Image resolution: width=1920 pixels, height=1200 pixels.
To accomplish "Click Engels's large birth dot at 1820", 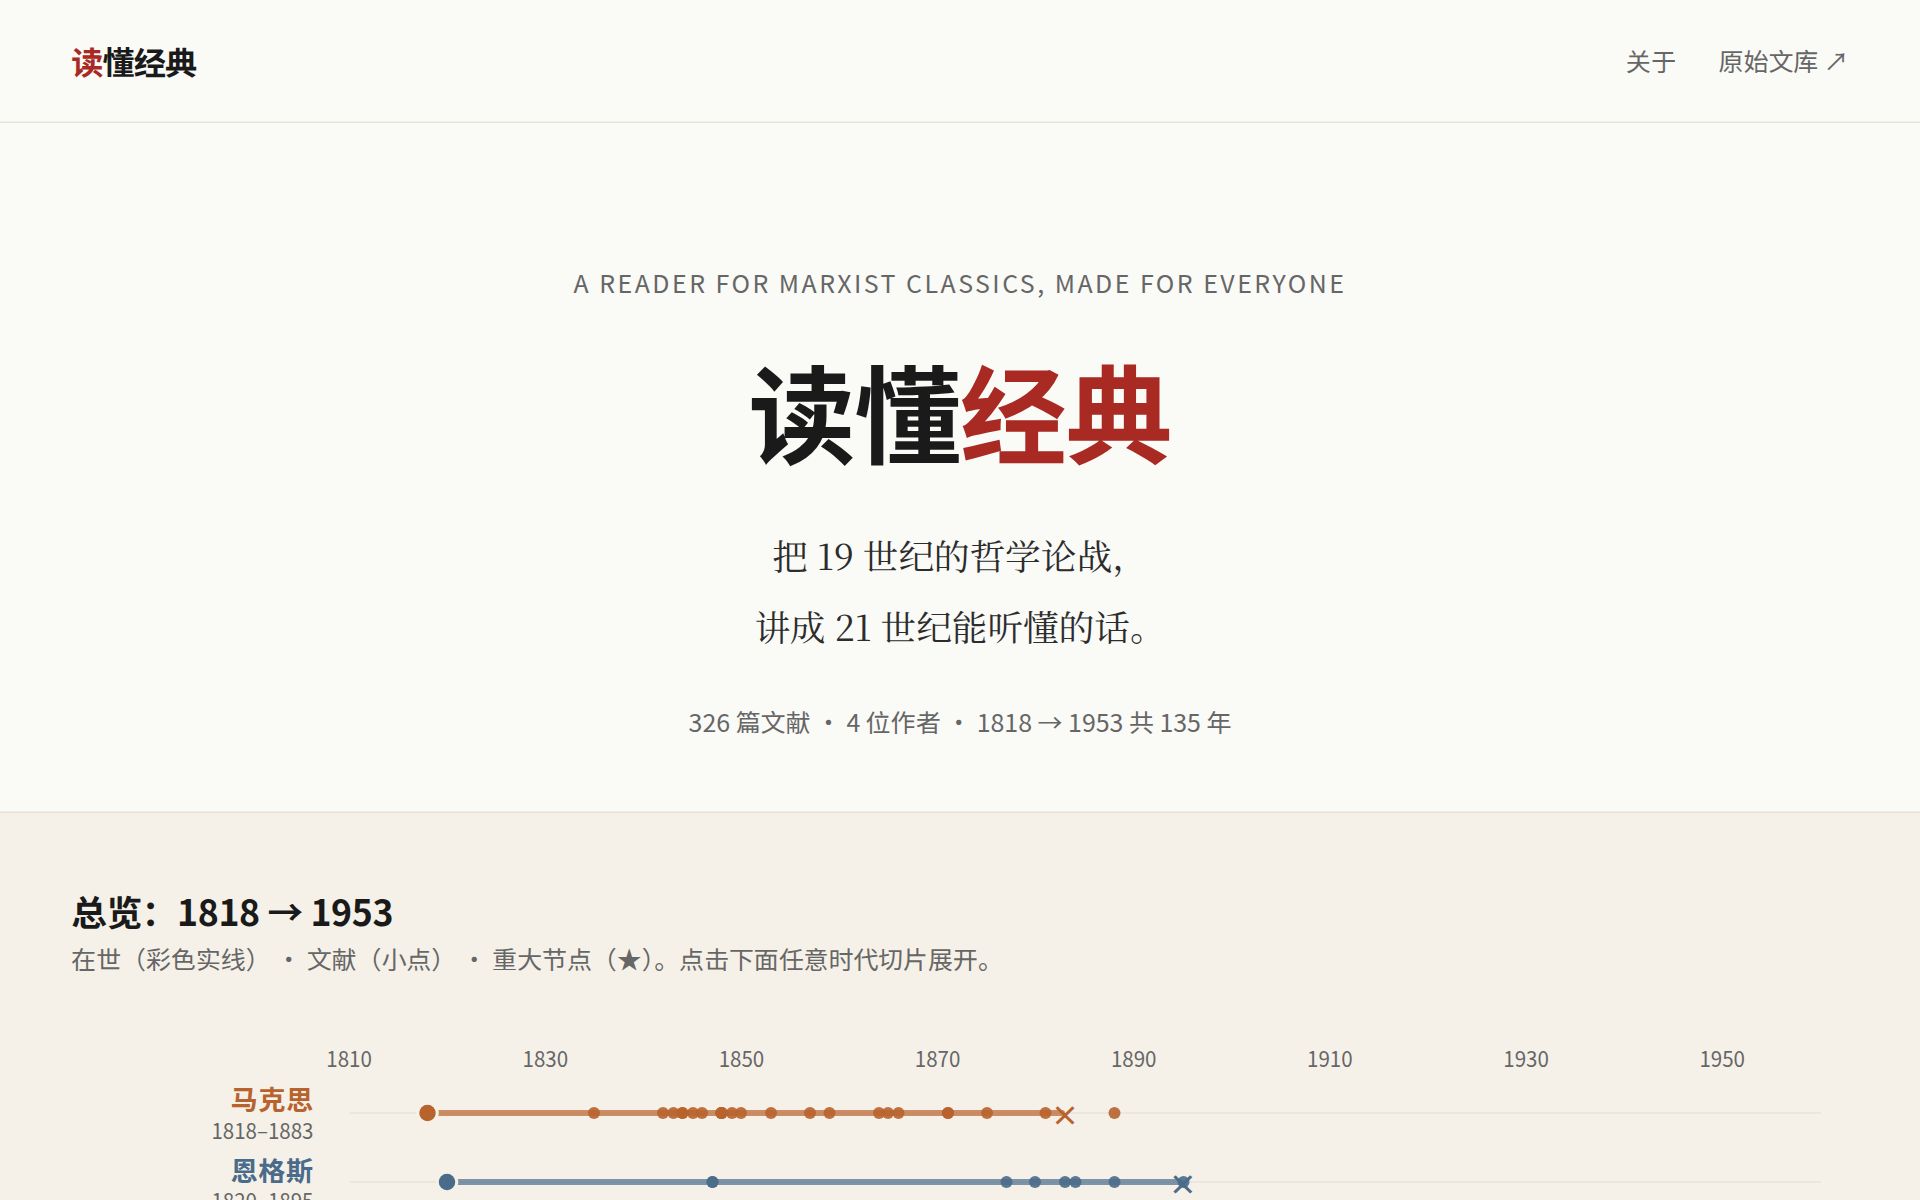I will pos(447,1182).
